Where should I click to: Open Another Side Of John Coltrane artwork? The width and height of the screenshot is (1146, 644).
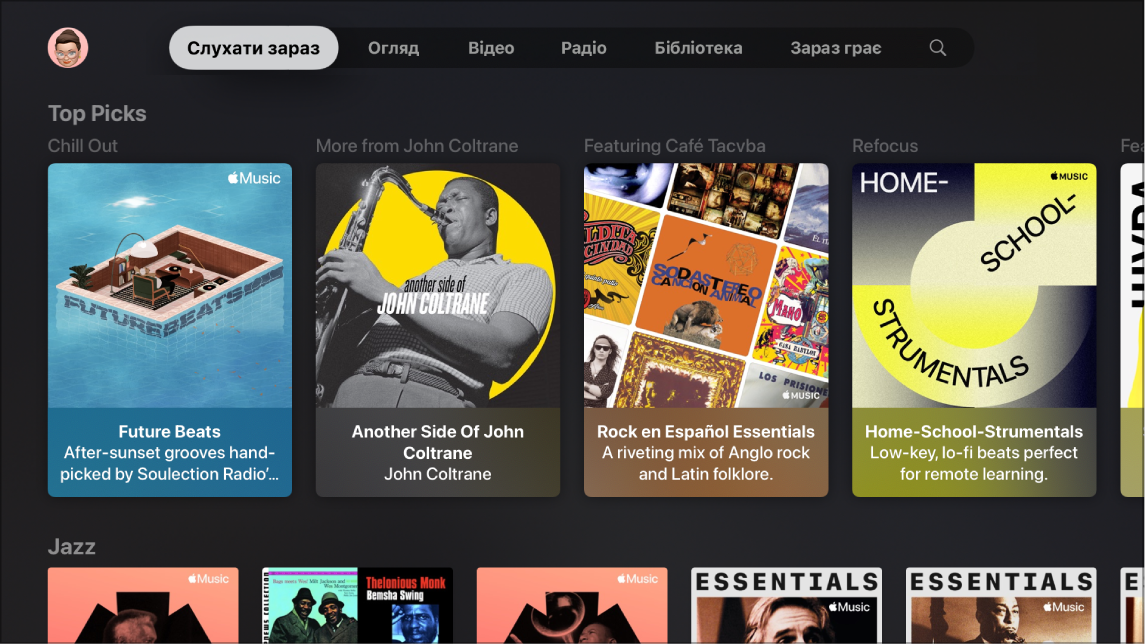[x=438, y=285]
